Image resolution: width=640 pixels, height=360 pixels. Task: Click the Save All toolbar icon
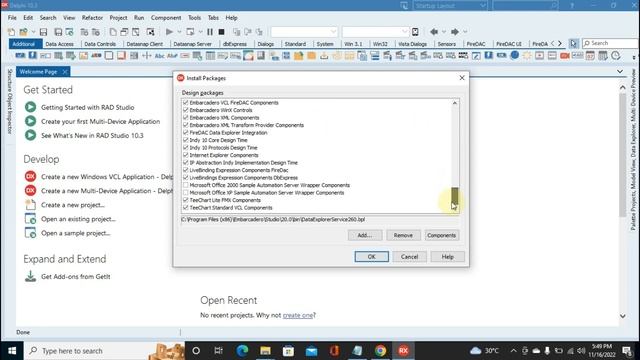[58, 32]
